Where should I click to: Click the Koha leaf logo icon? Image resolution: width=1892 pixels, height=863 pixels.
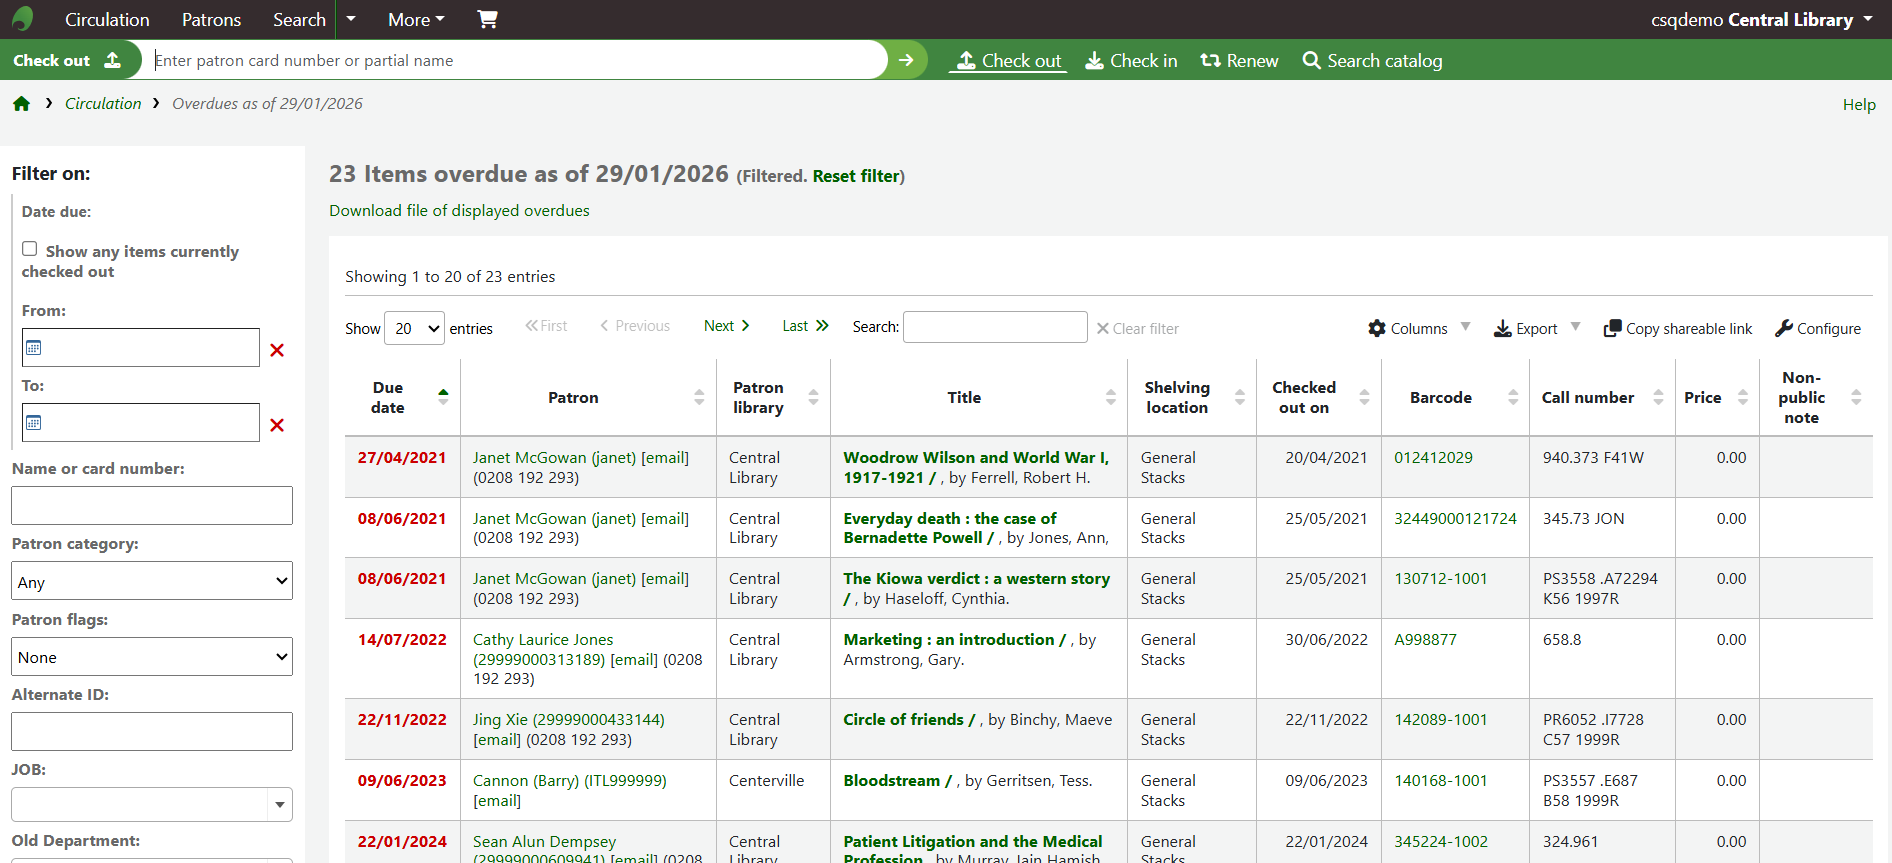click(22, 19)
